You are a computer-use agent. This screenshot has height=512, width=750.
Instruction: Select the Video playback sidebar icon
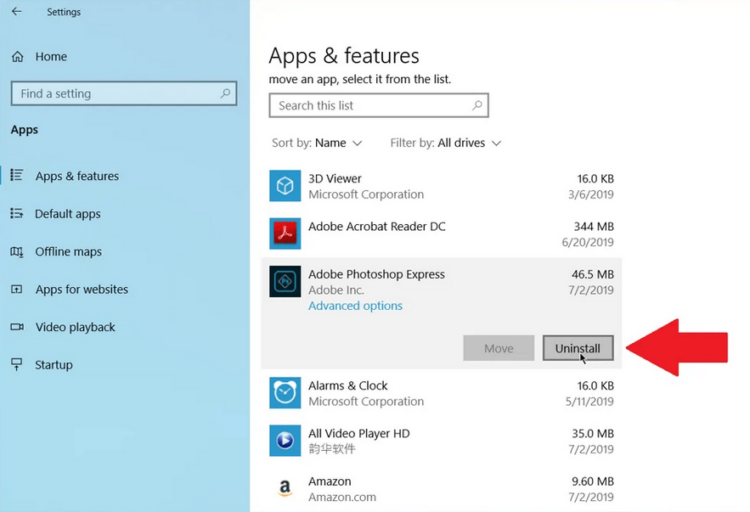17,327
